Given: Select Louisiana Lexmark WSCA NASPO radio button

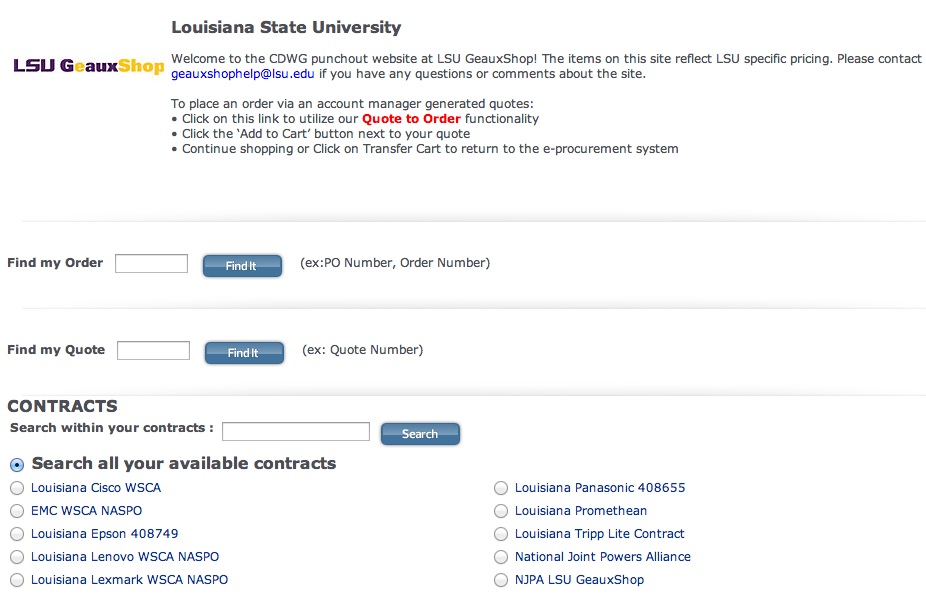Looking at the screenshot, I should 17,580.
